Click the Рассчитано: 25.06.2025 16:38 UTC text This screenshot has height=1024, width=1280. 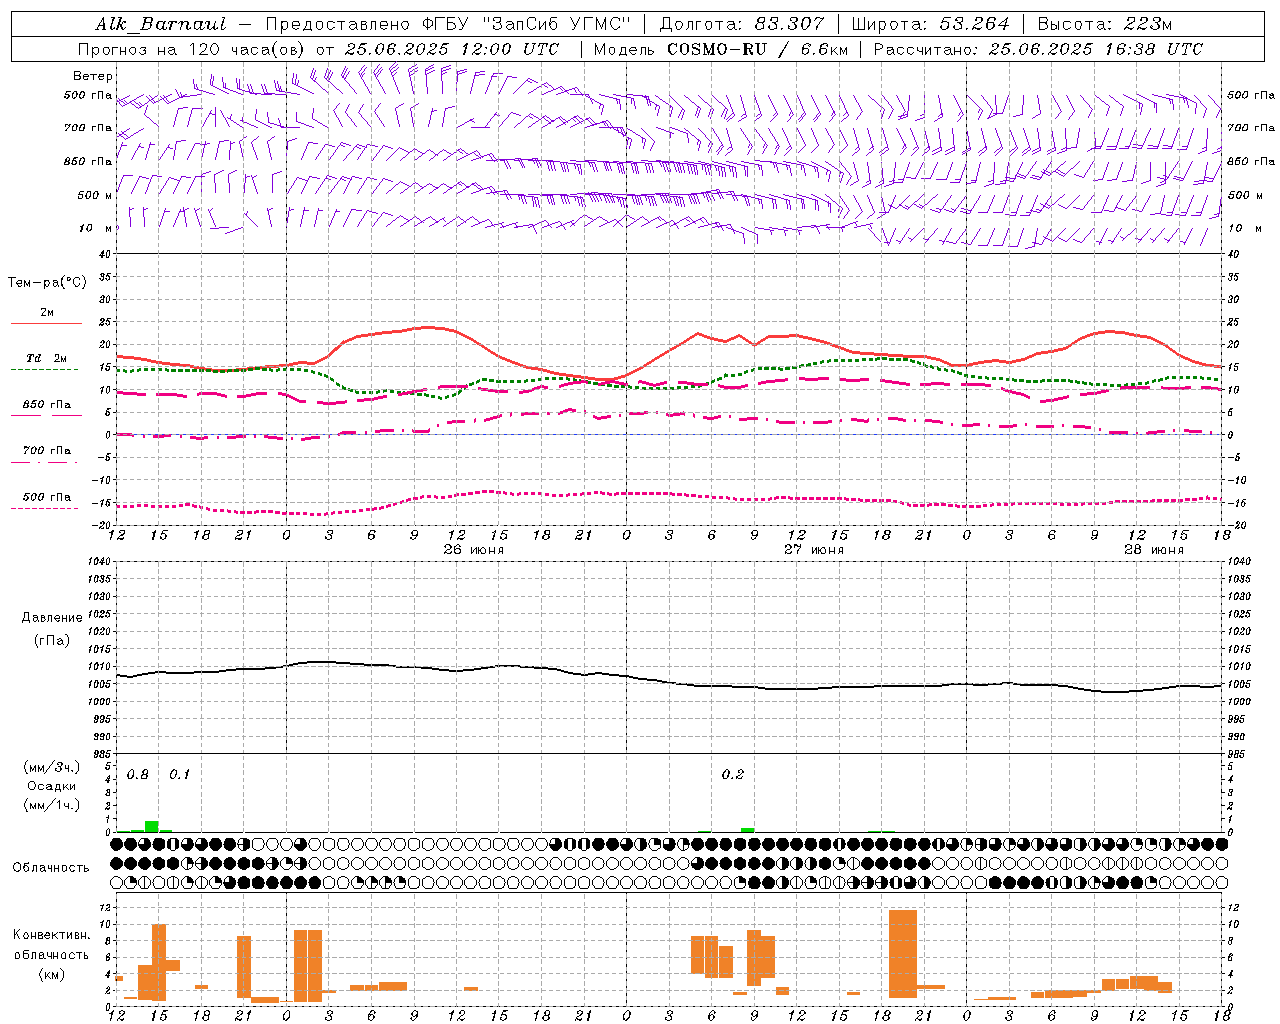[x=1039, y=49]
